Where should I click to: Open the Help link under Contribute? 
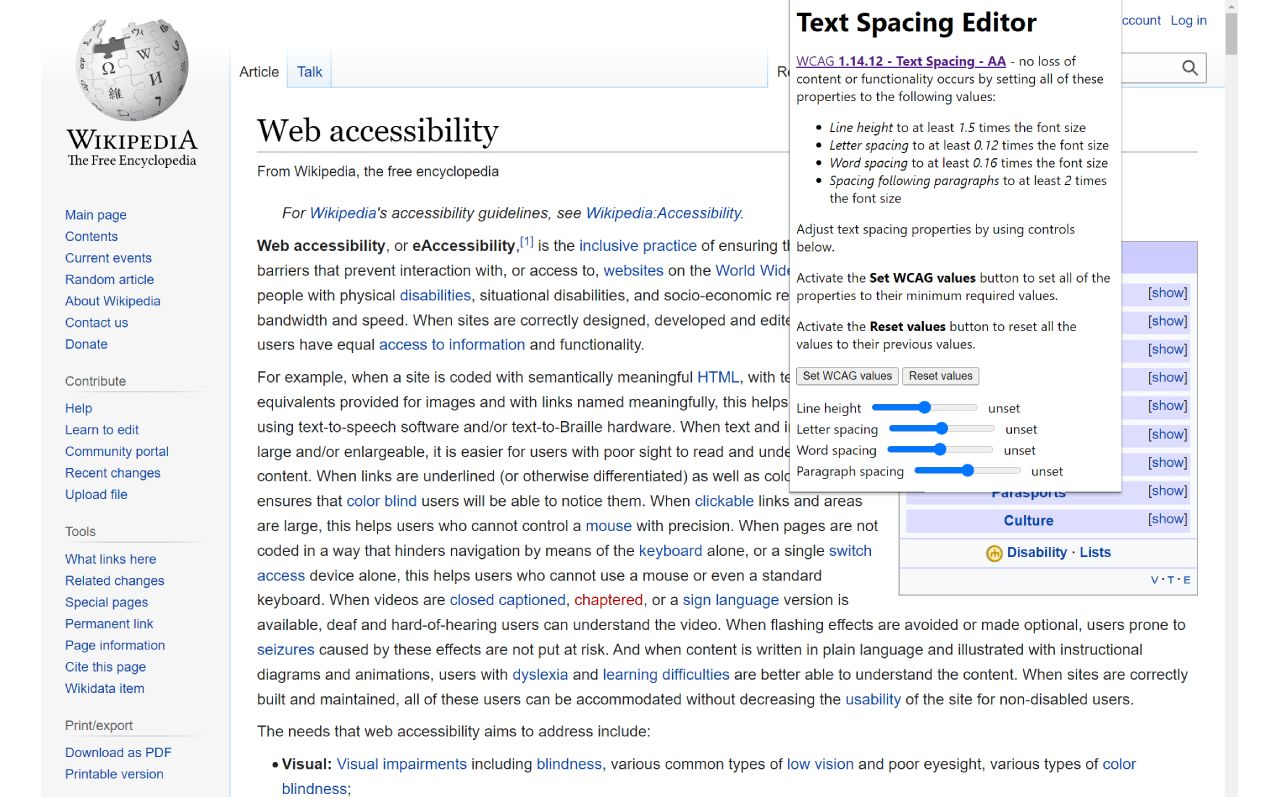(x=78, y=408)
